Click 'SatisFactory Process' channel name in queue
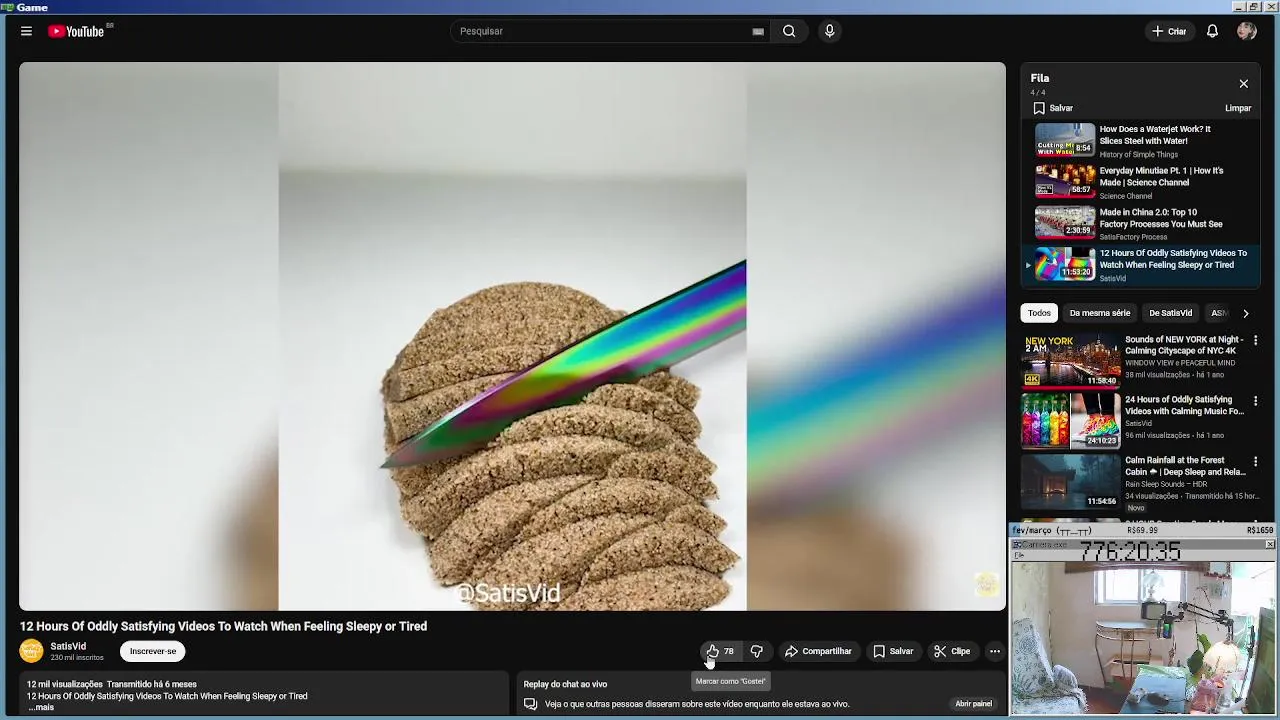The width and height of the screenshot is (1280, 720). [x=1133, y=237]
